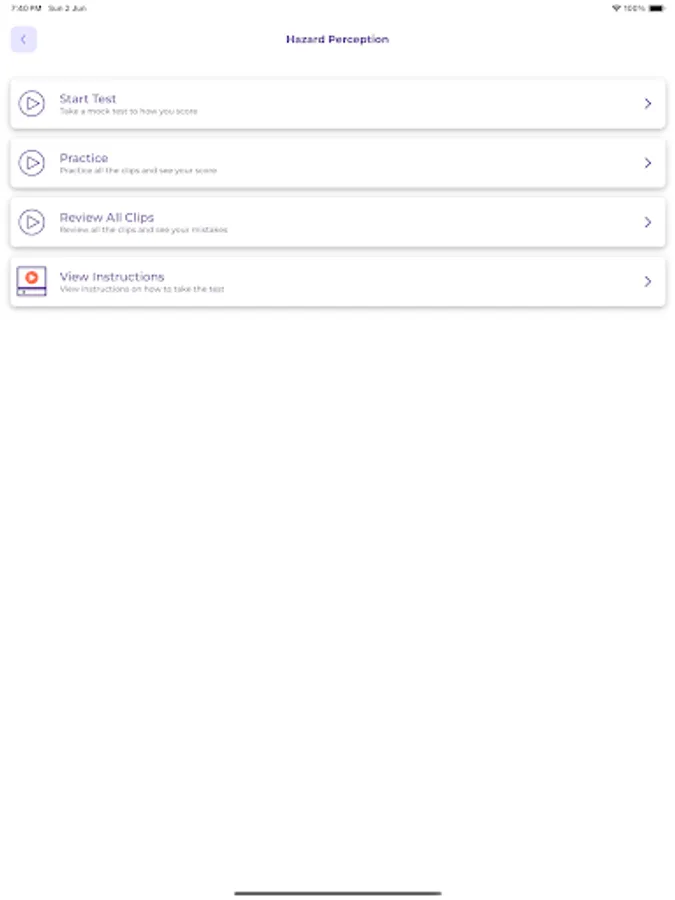675x900 pixels.
Task: Tap the chevron beside View Instructions
Action: (648, 281)
